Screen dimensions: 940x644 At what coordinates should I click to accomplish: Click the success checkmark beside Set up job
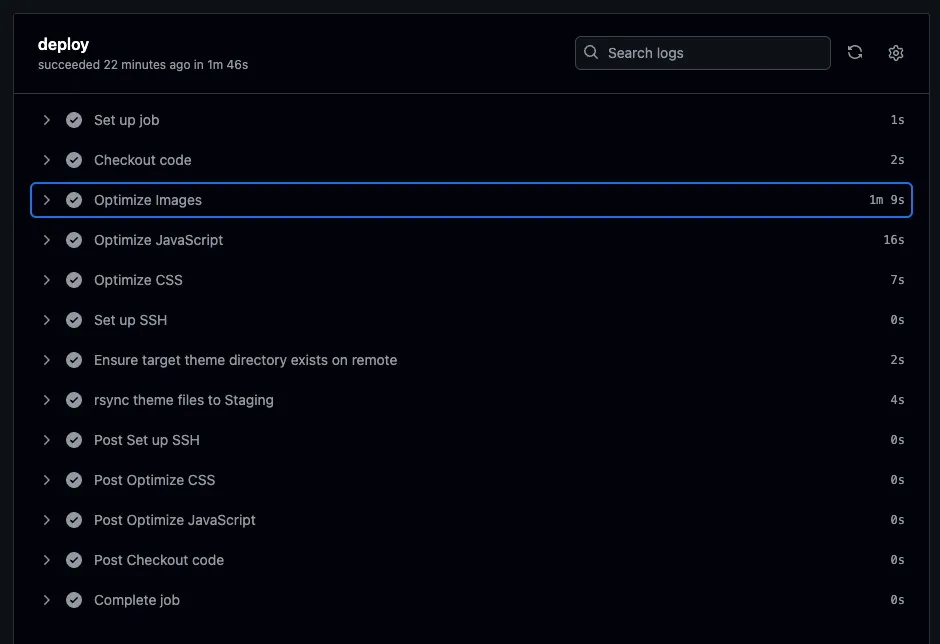point(74,120)
